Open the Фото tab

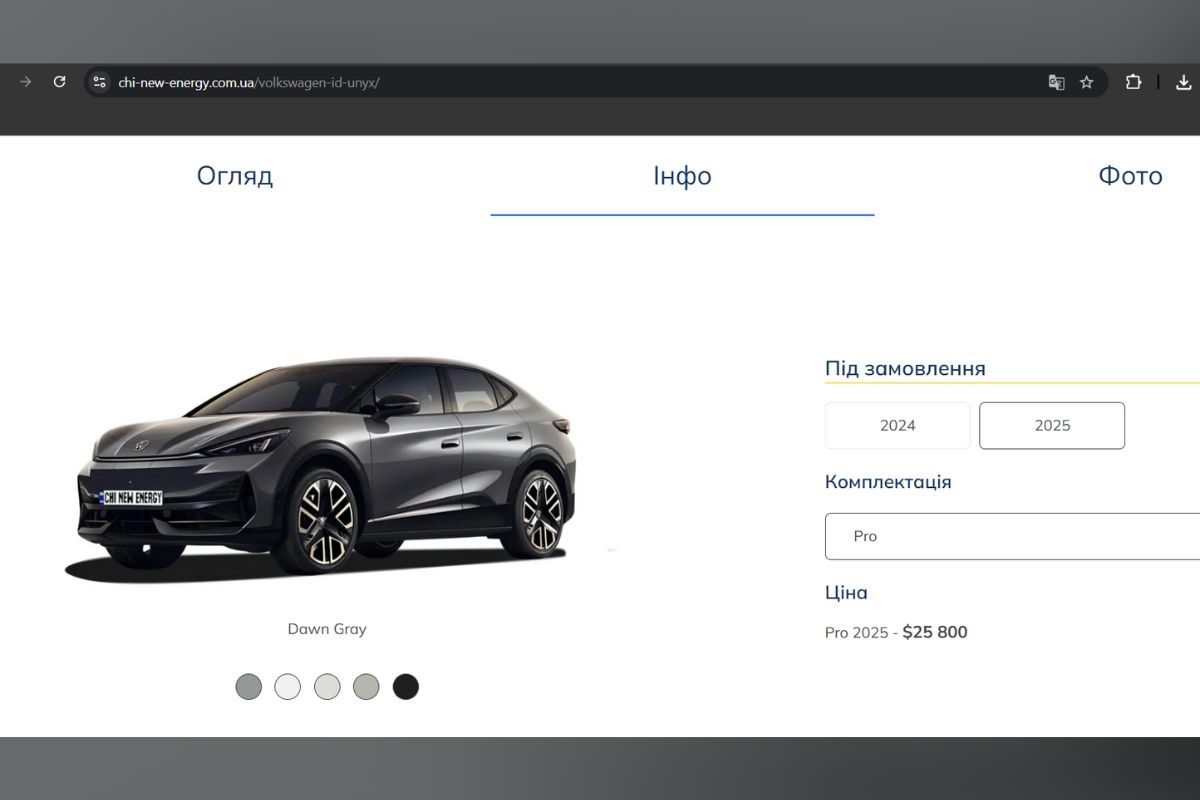tap(1131, 176)
